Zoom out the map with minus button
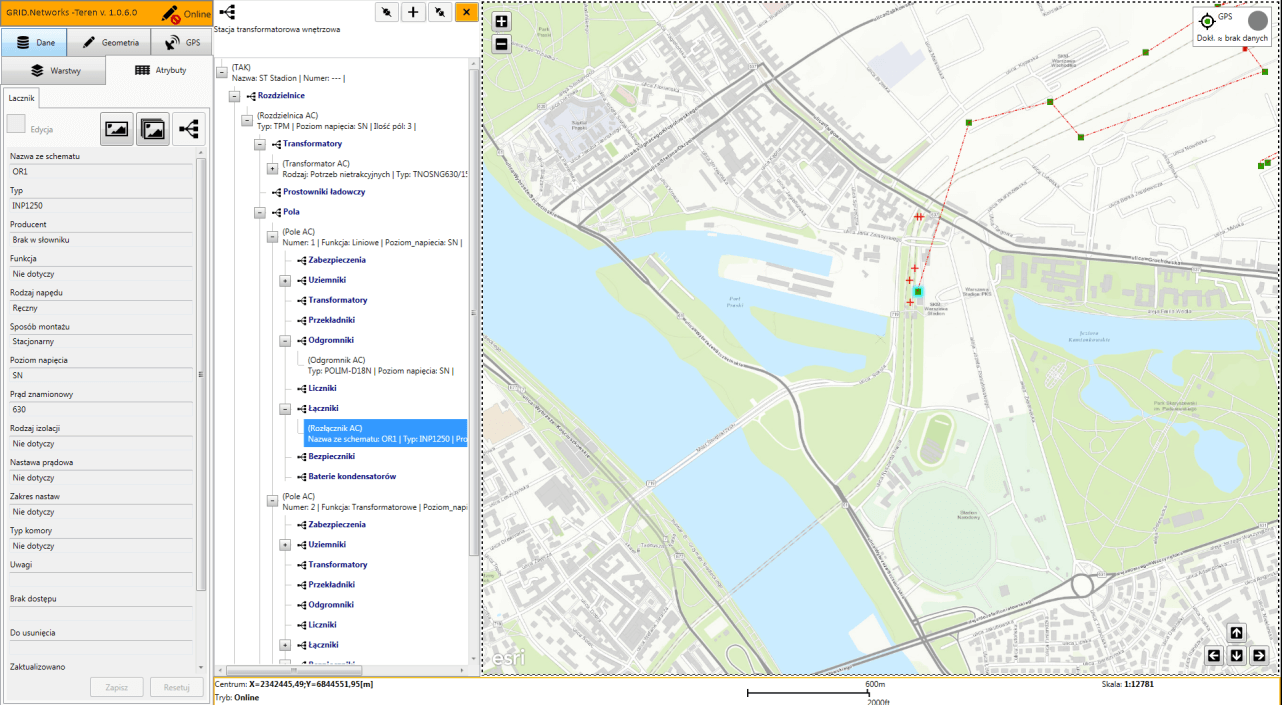 point(502,44)
